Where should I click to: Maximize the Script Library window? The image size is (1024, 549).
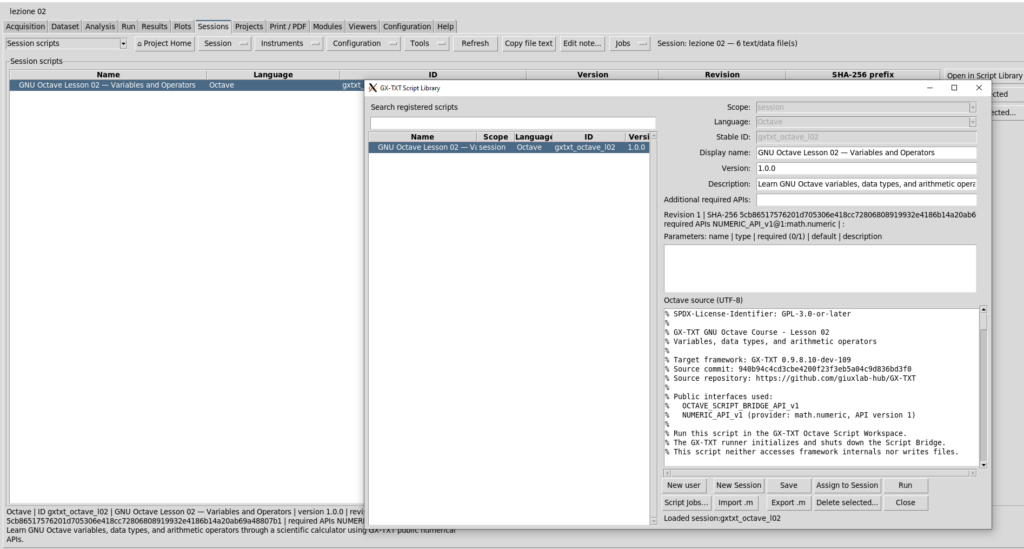point(954,87)
